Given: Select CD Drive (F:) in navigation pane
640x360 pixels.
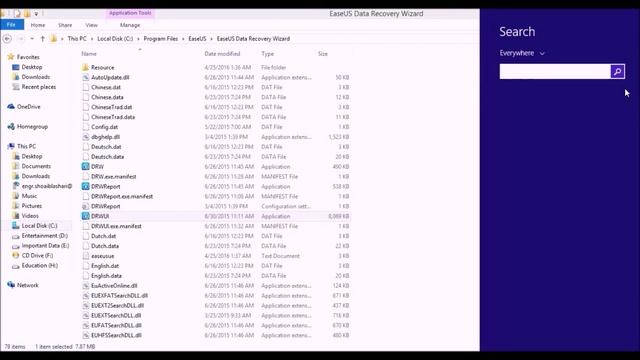Looking at the screenshot, I should (x=37, y=256).
